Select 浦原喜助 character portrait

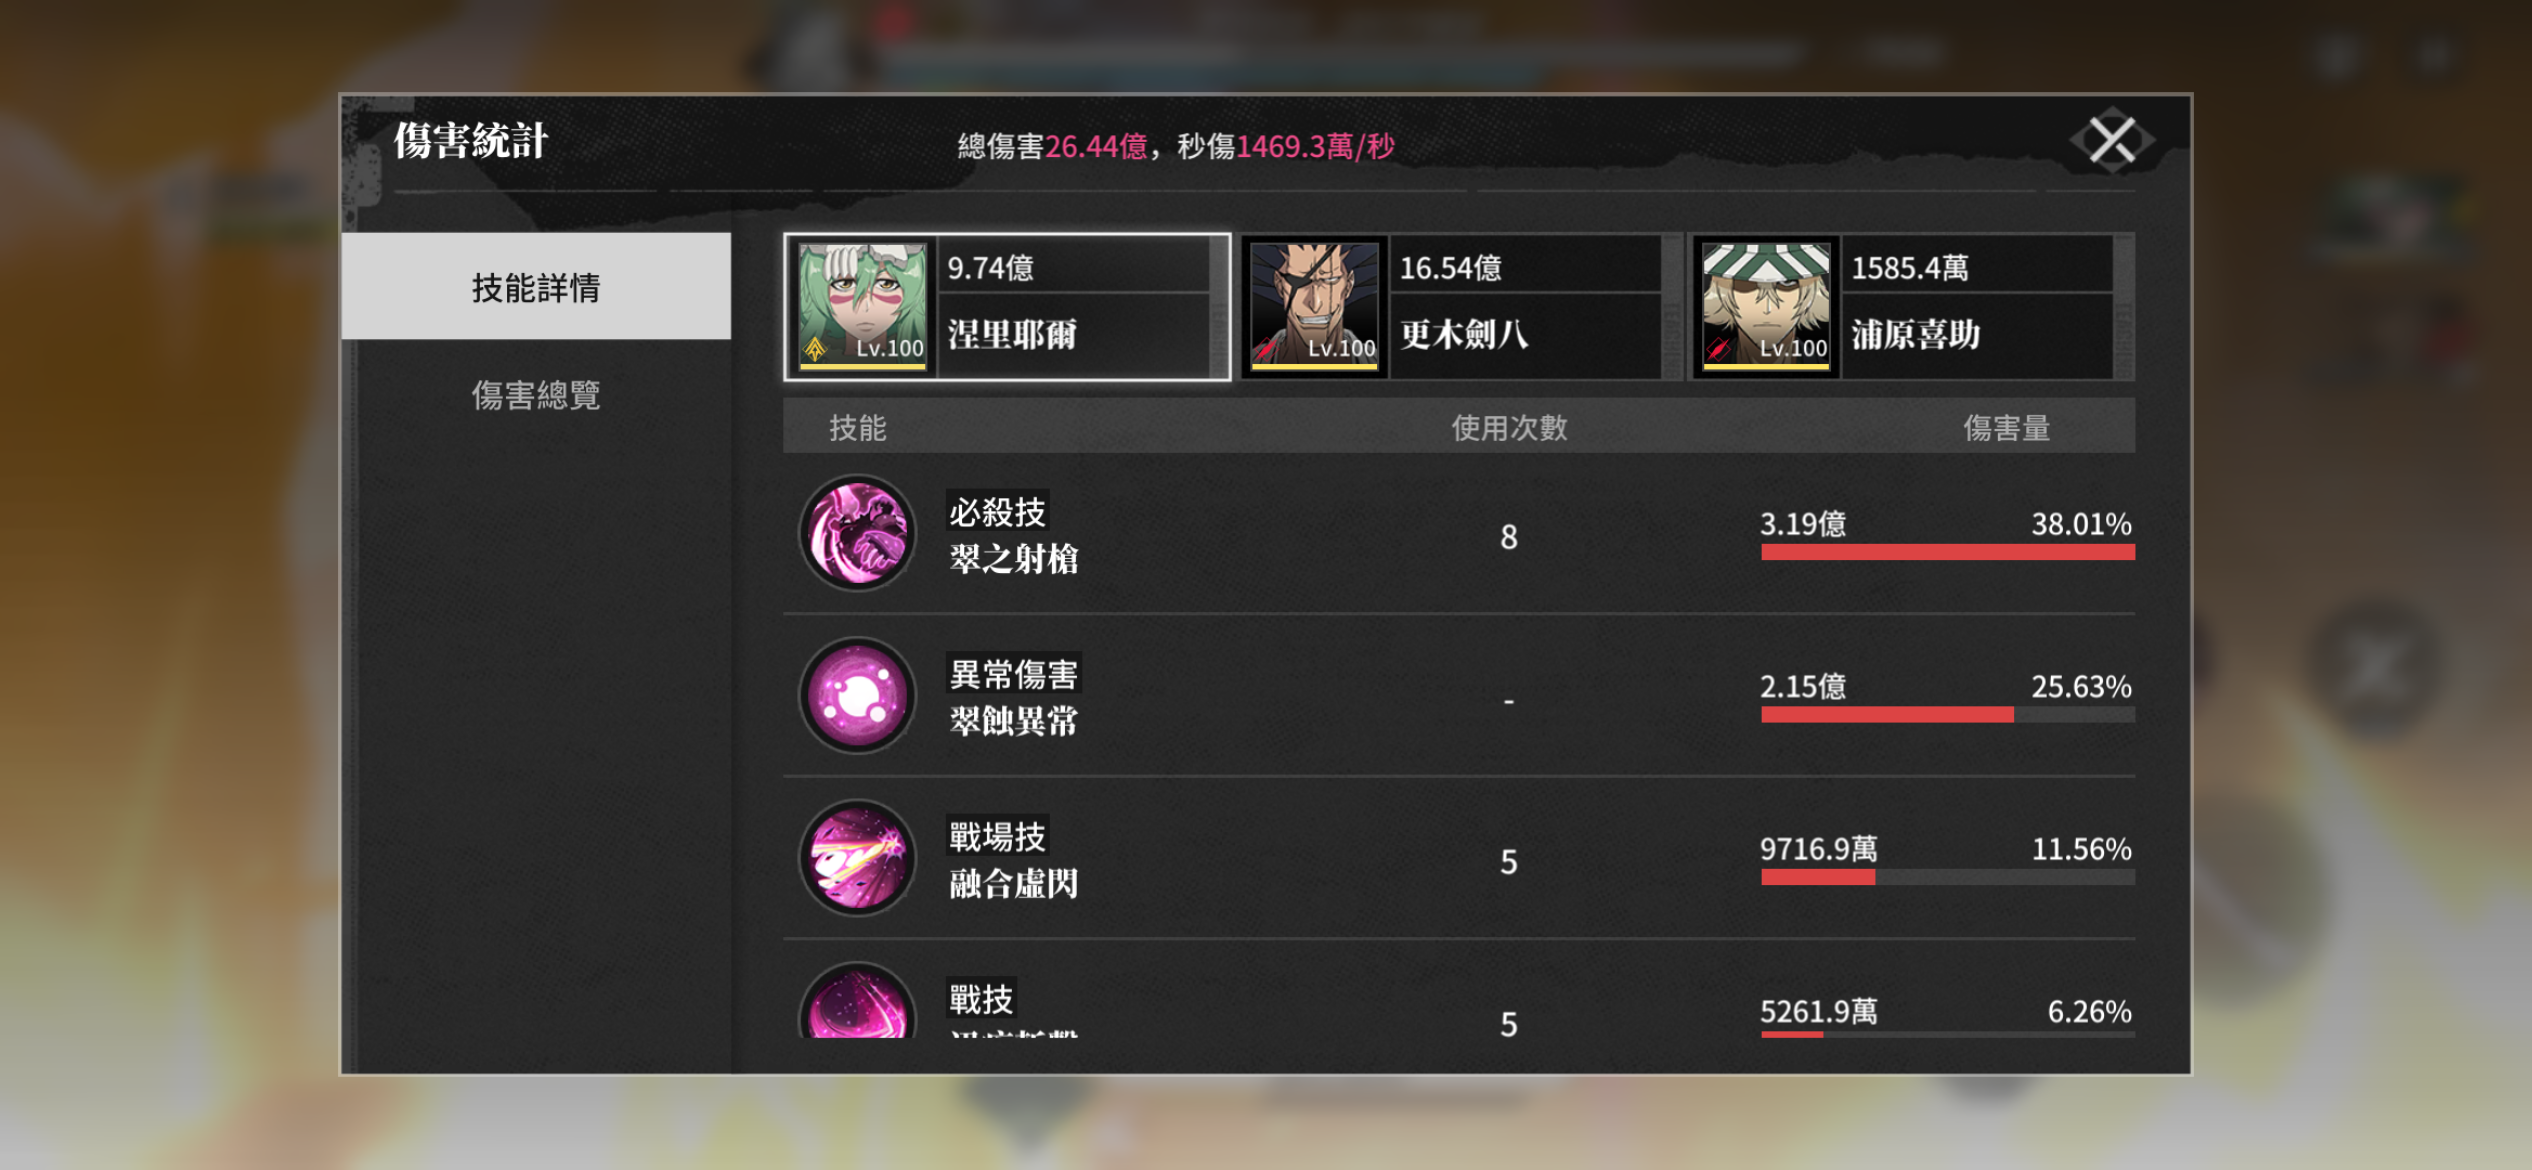tap(1766, 306)
